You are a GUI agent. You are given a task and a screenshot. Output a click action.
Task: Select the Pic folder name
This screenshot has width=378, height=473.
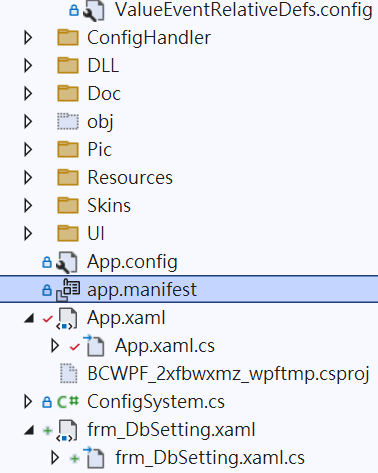click(99, 149)
